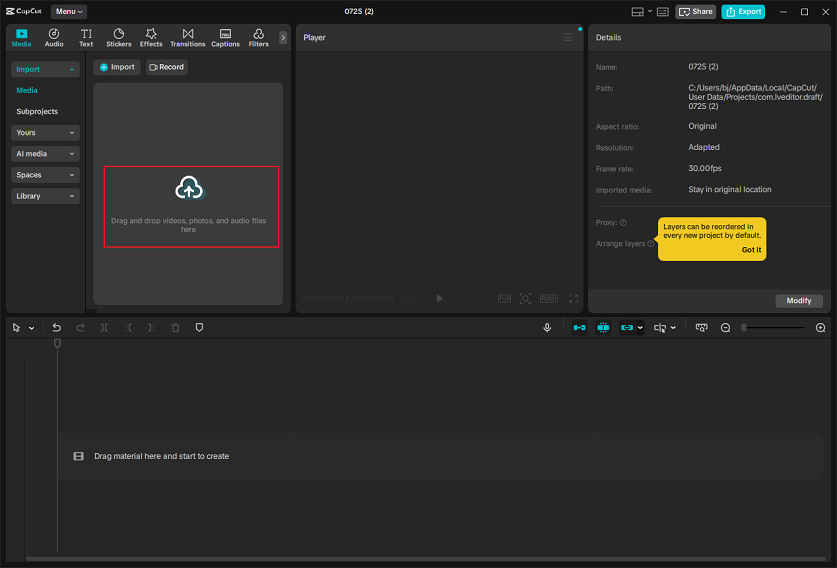Click the '30.00fps' frame rate value
The width and height of the screenshot is (837, 568).
pos(705,168)
